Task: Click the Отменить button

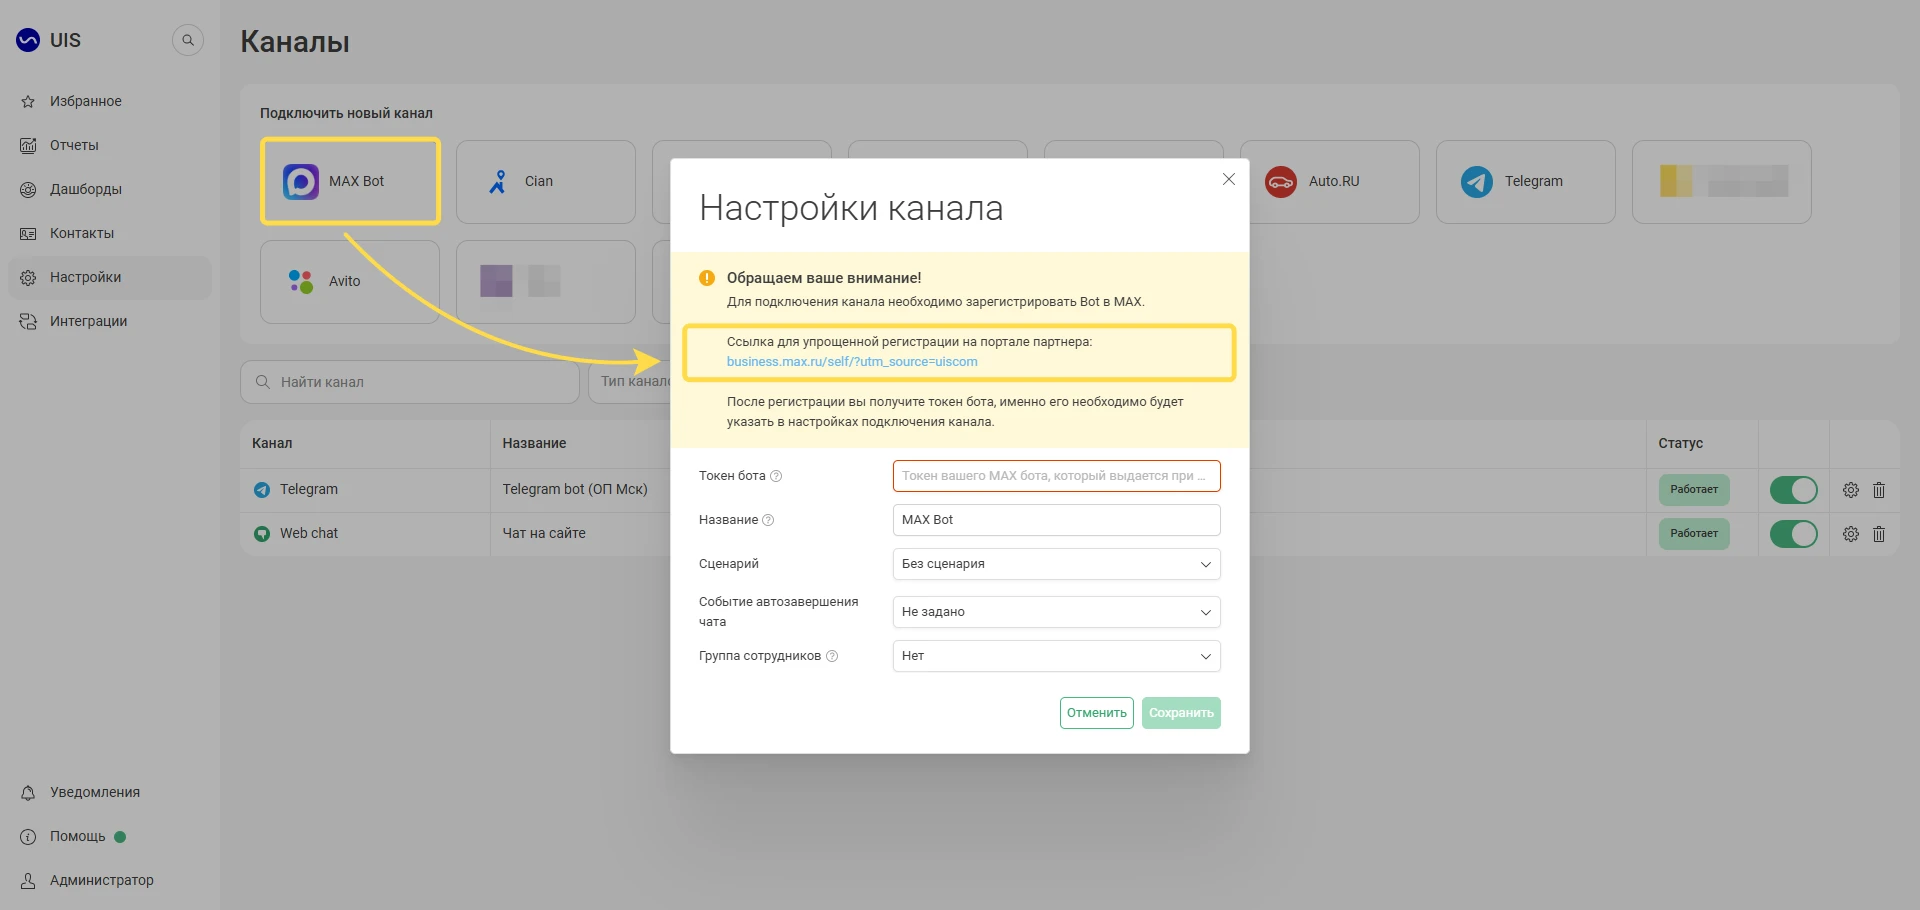Action: 1096,713
